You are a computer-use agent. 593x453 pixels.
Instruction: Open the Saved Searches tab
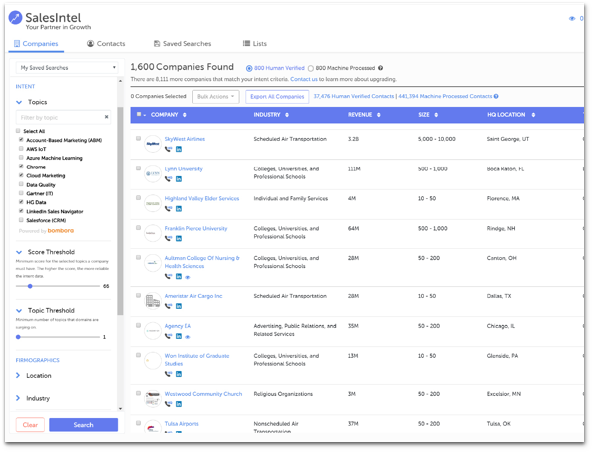[x=182, y=43]
